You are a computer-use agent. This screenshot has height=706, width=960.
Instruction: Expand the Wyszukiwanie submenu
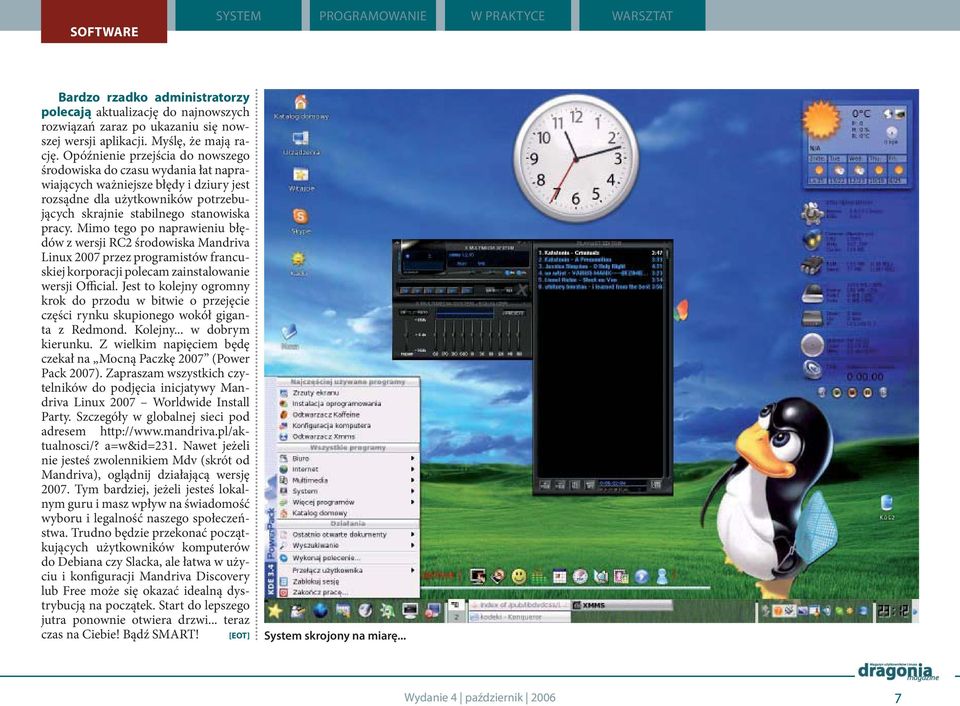coord(348,545)
